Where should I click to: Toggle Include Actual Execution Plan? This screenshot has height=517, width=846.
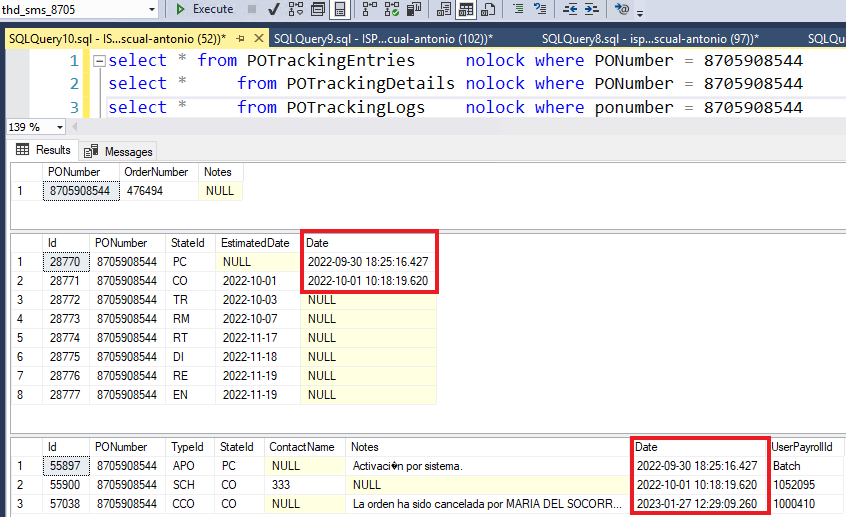click(369, 9)
